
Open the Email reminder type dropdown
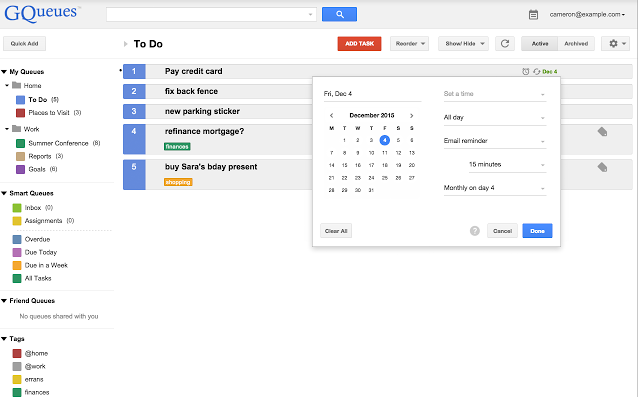494,141
